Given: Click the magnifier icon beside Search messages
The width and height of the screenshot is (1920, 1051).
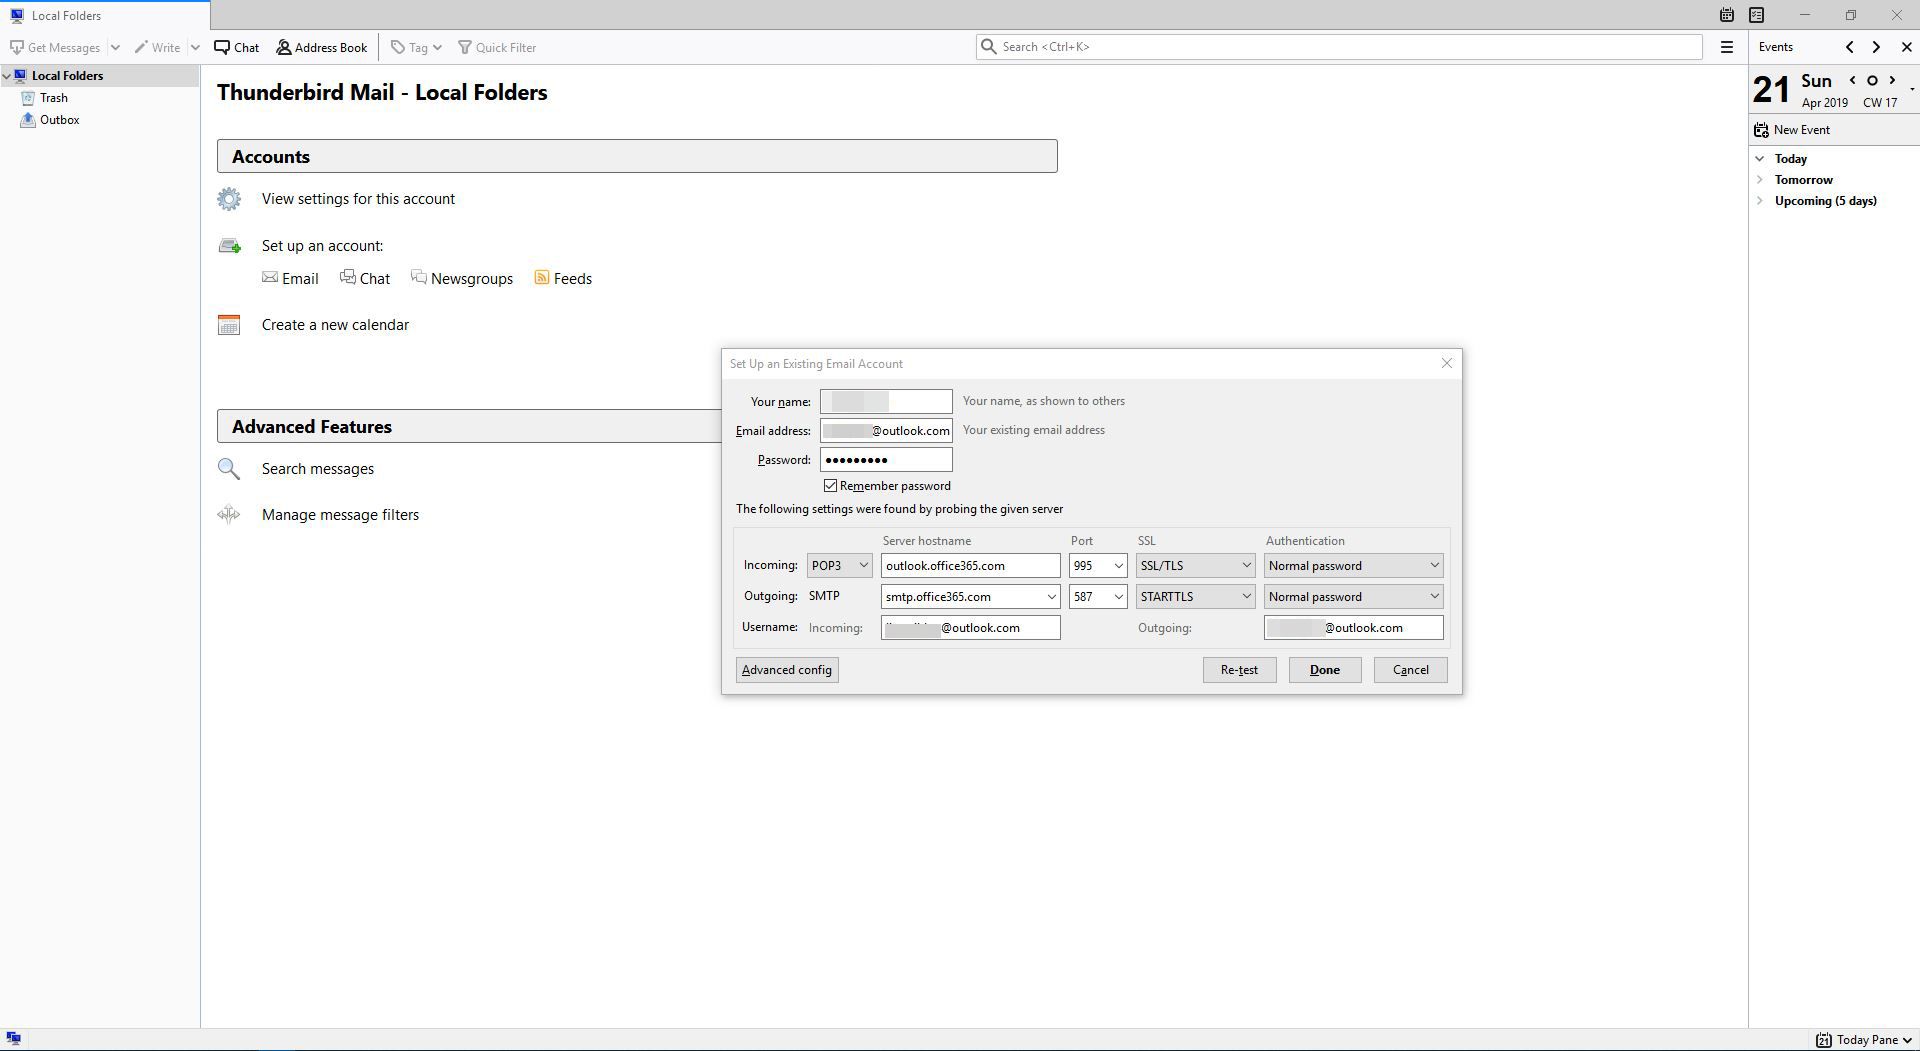Looking at the screenshot, I should [x=229, y=469].
